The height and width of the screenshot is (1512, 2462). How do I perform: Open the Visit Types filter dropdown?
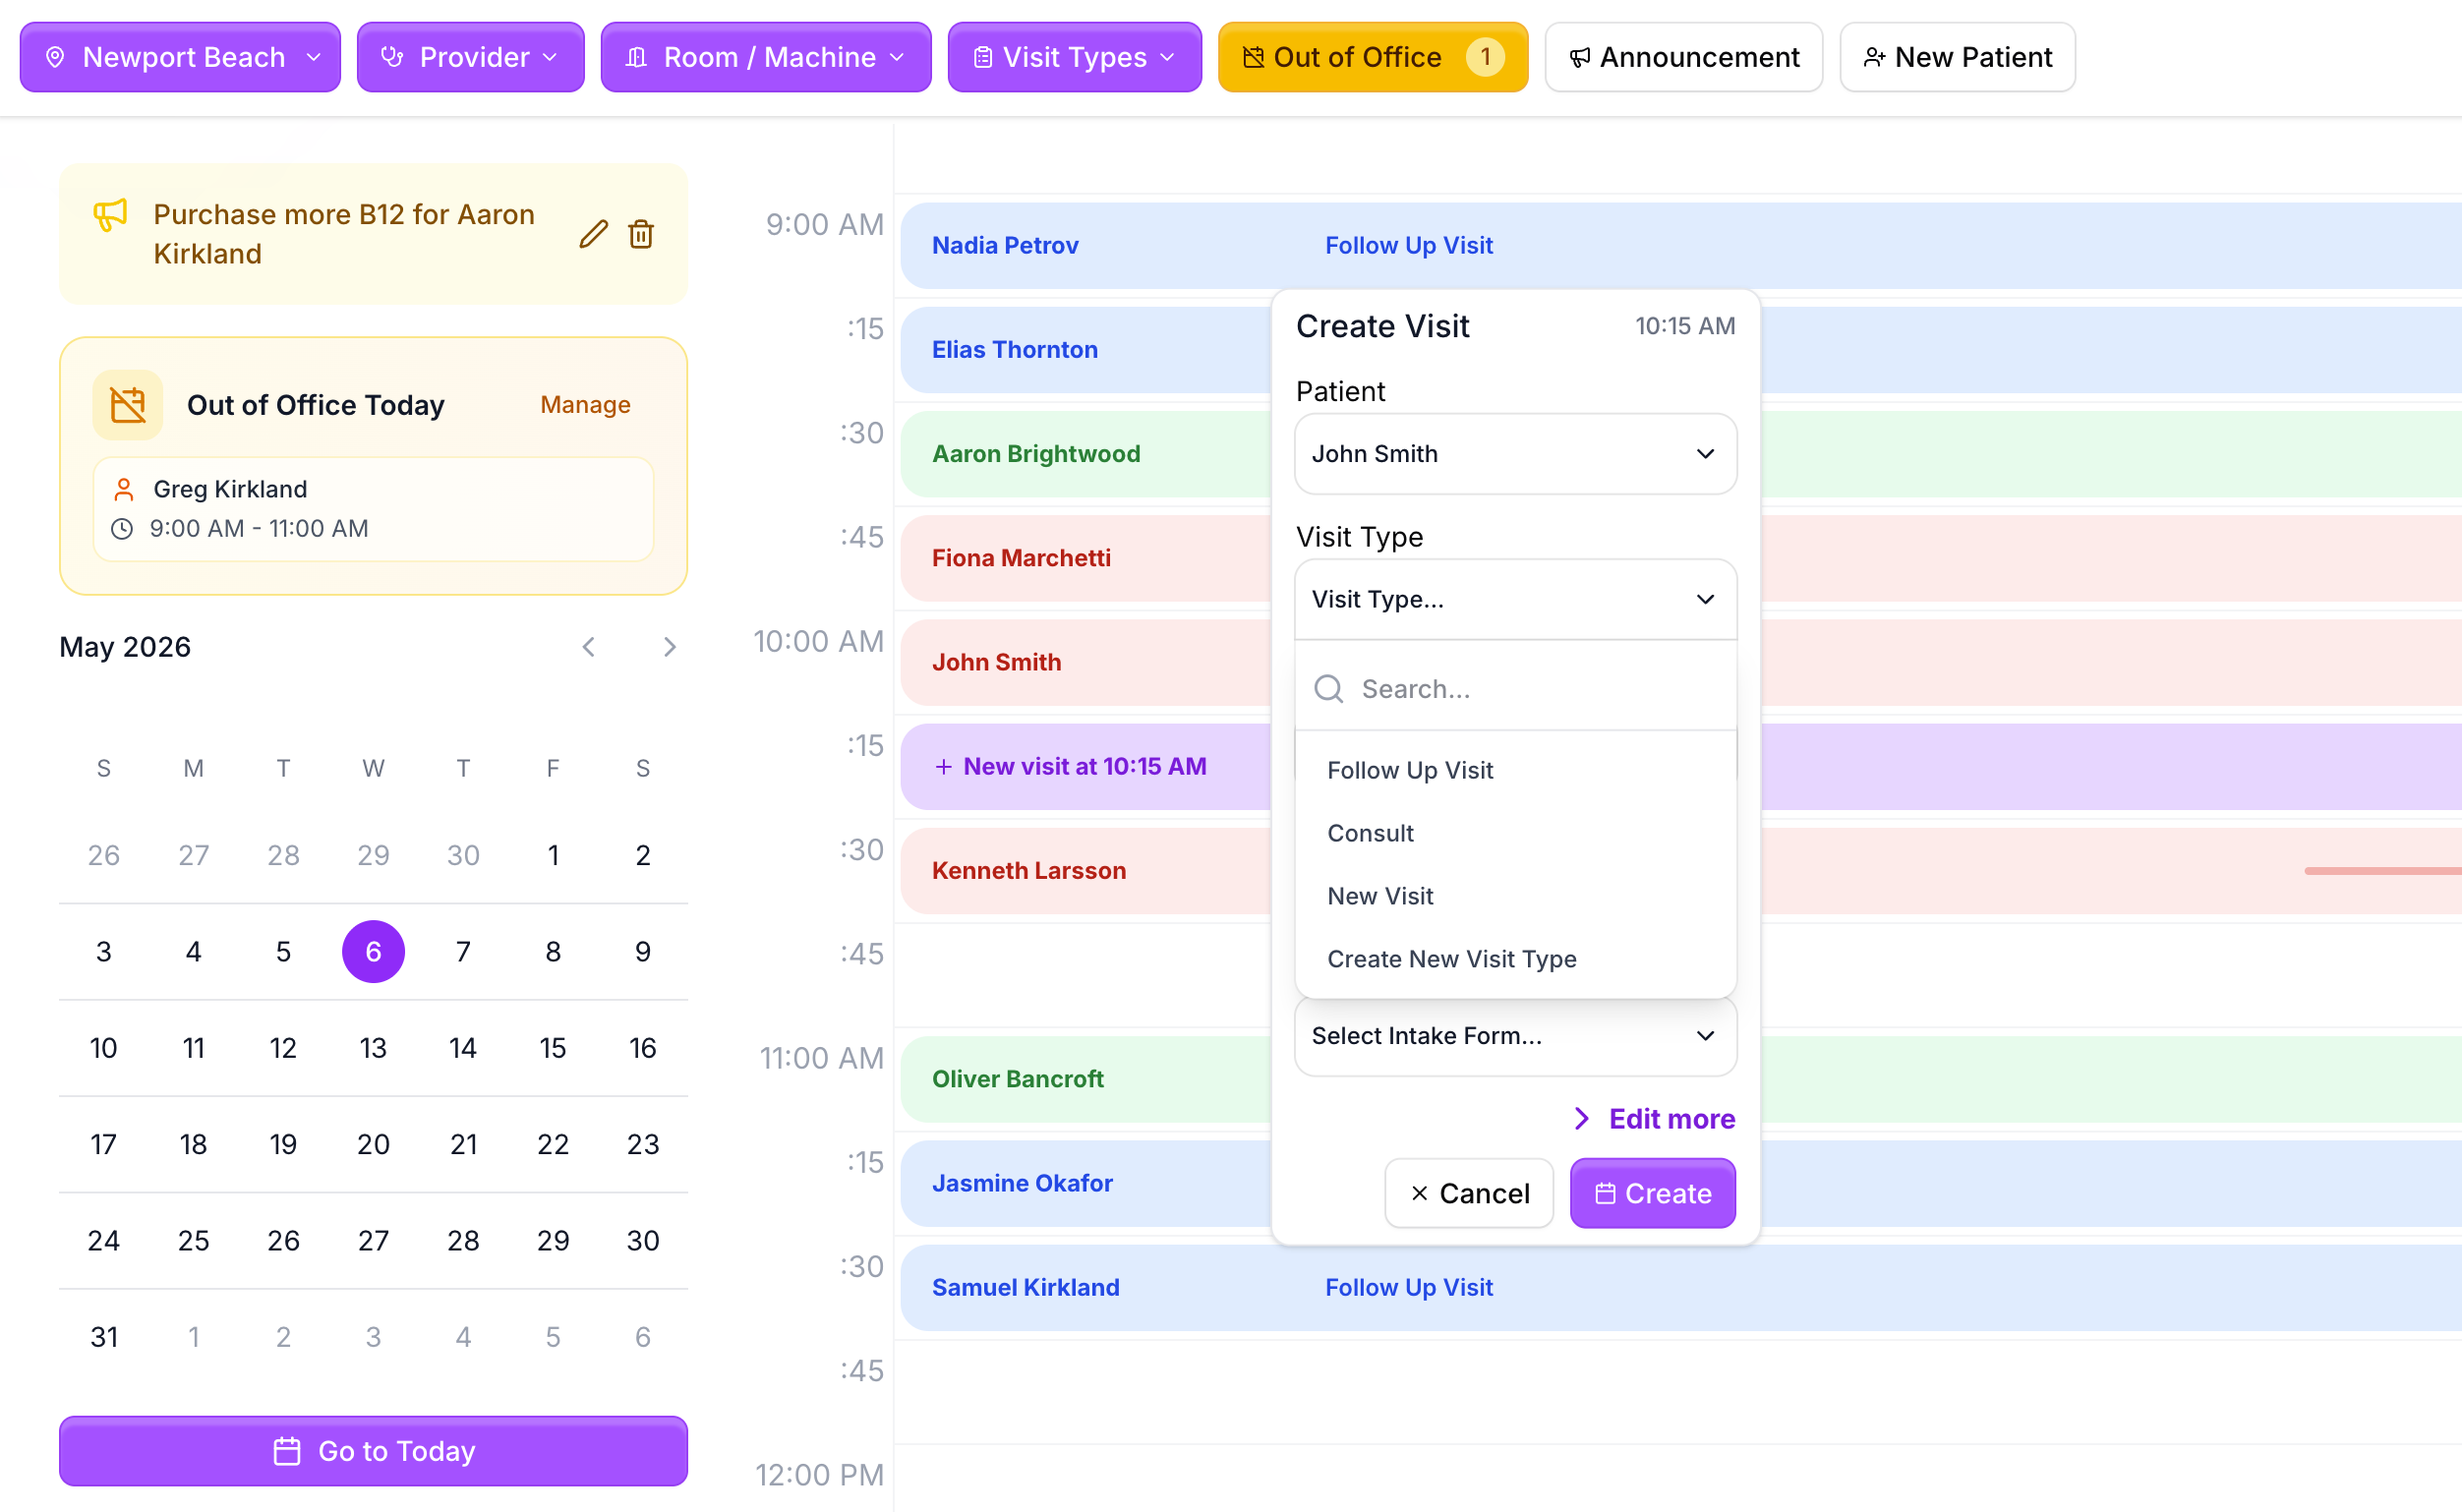coord(1075,57)
